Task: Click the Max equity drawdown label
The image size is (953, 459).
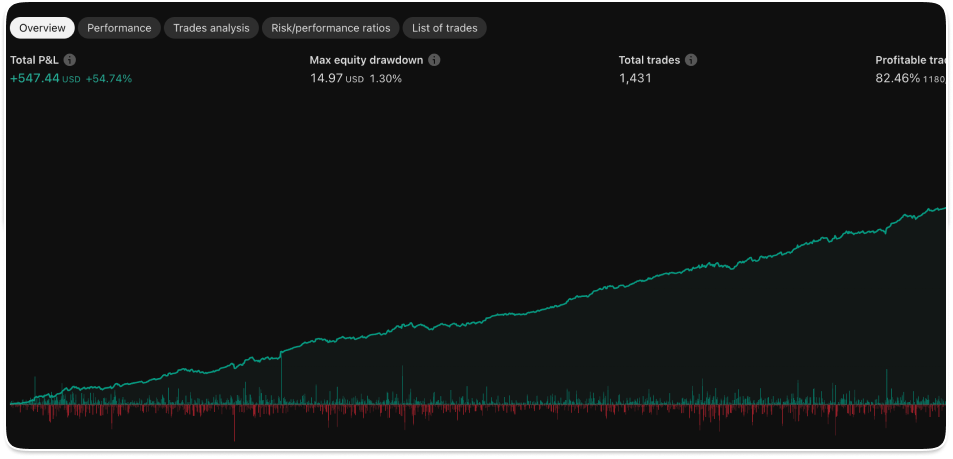Action: click(x=366, y=60)
